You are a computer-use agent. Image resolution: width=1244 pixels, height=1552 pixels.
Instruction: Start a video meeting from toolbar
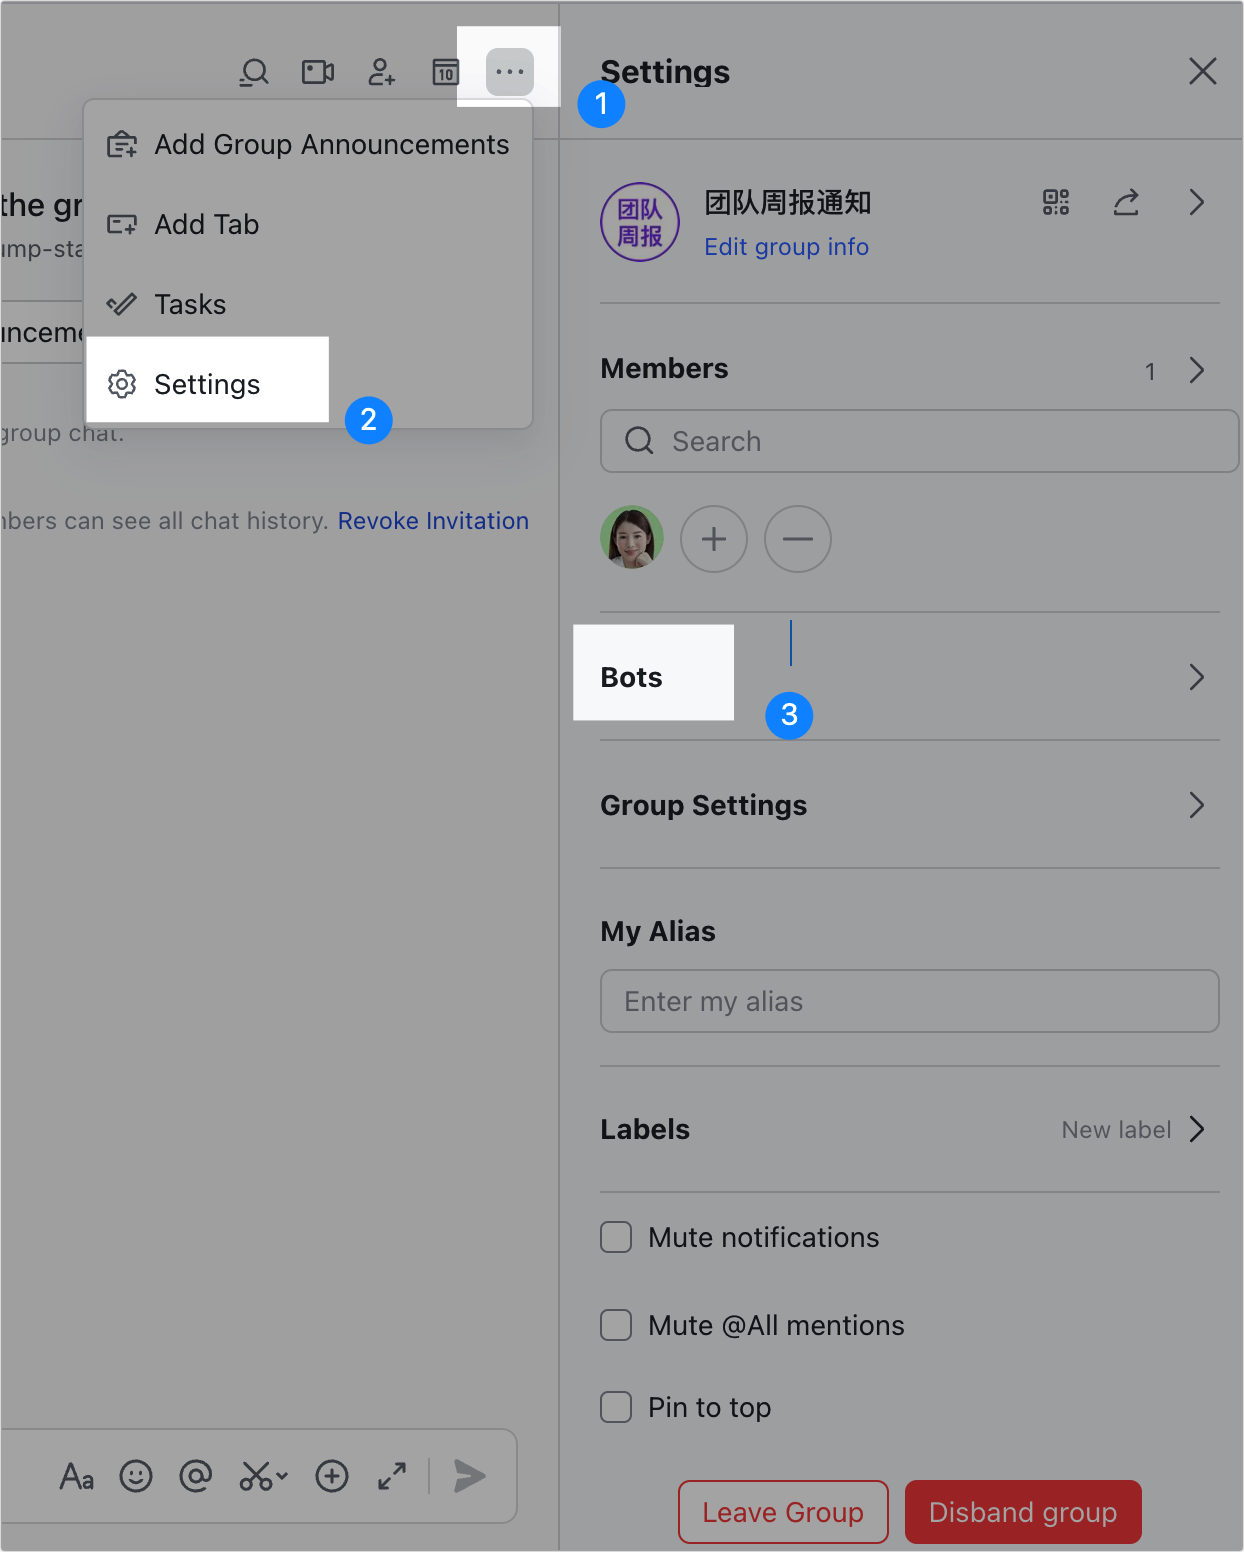coord(318,72)
